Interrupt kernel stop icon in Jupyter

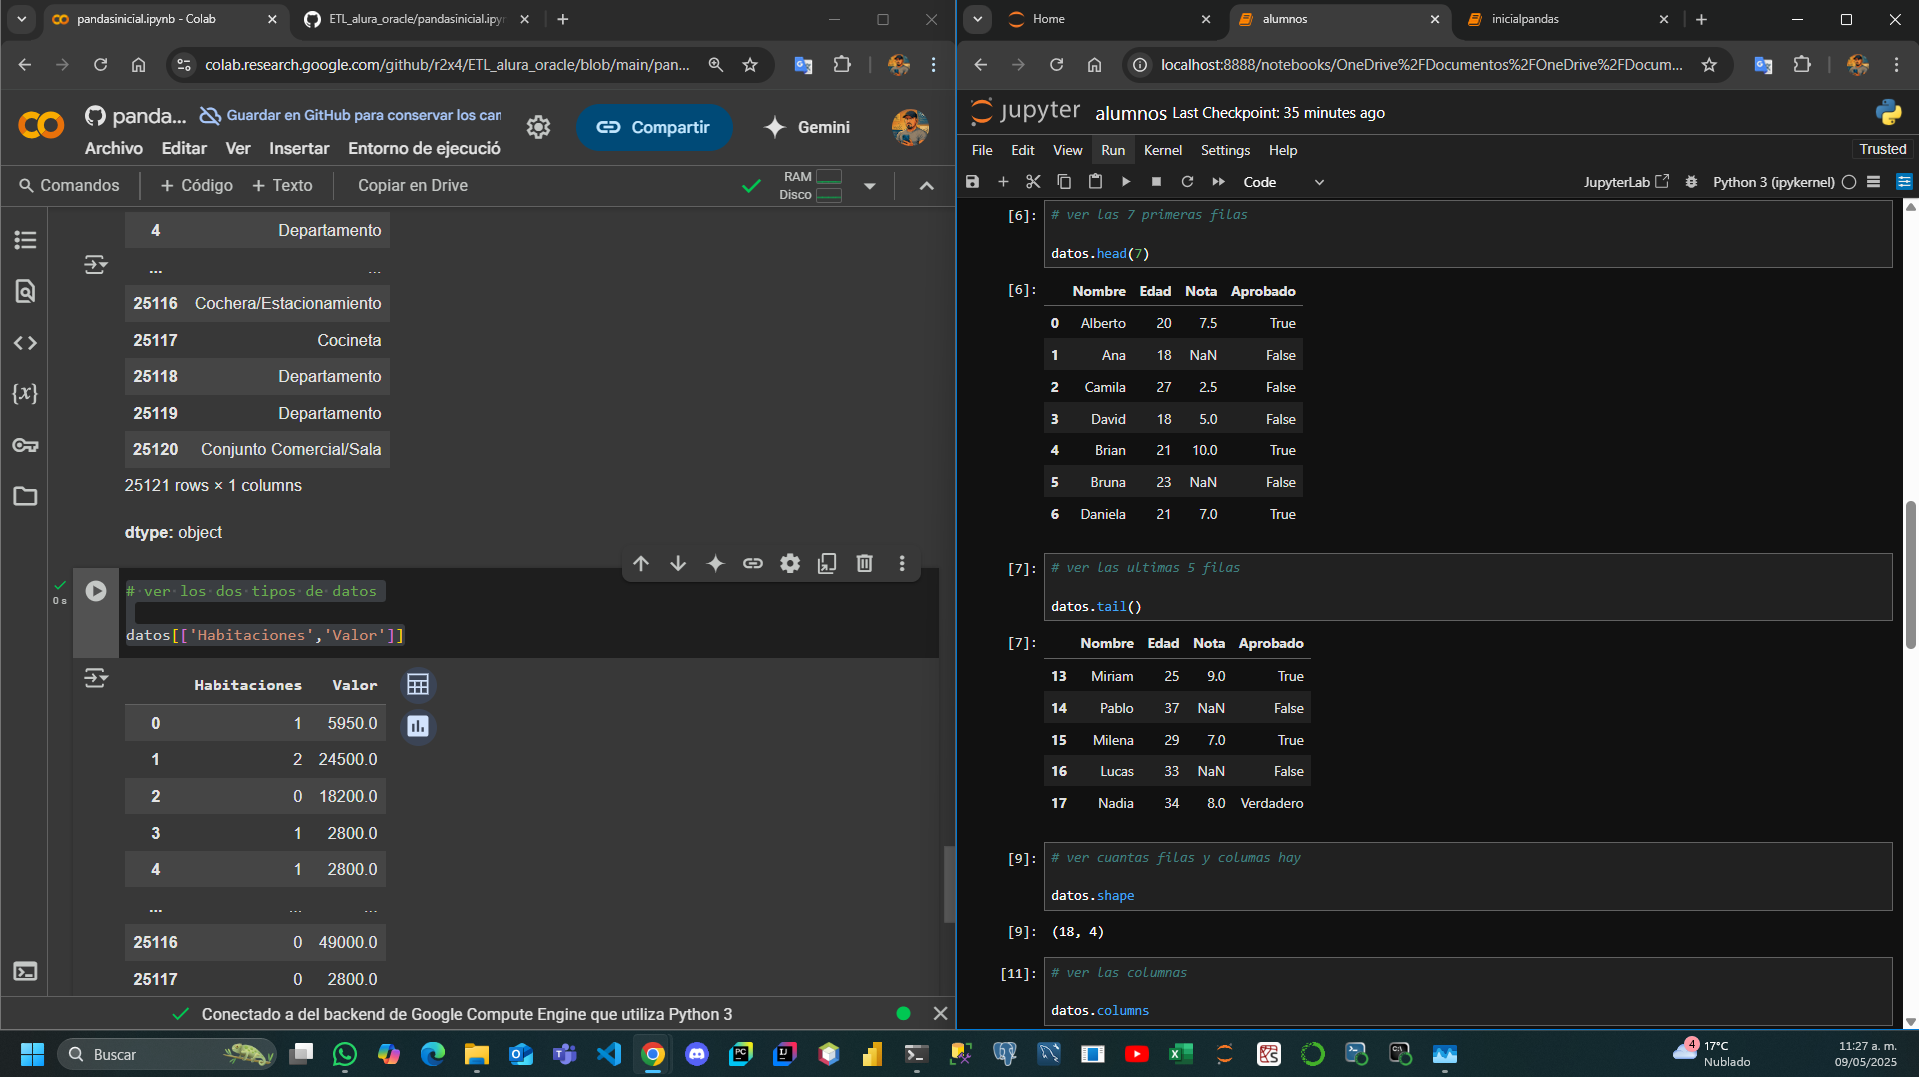click(x=1156, y=182)
